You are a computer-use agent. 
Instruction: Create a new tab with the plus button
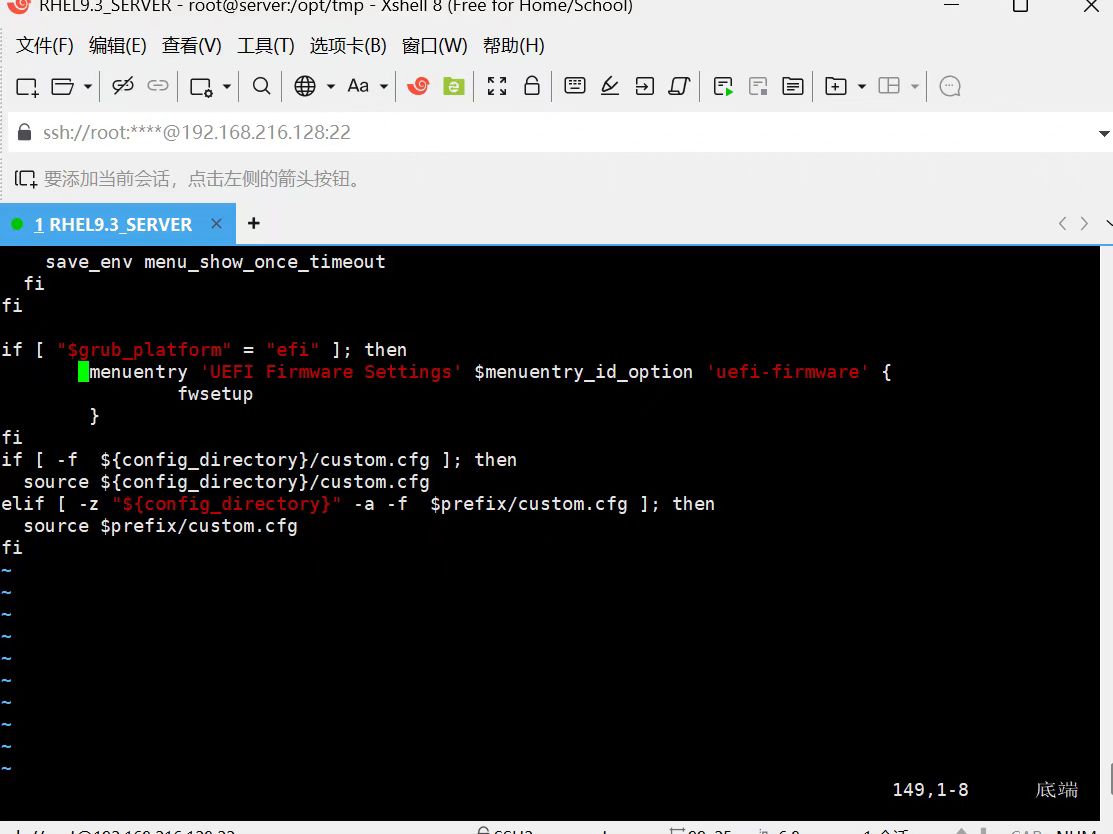click(x=253, y=224)
